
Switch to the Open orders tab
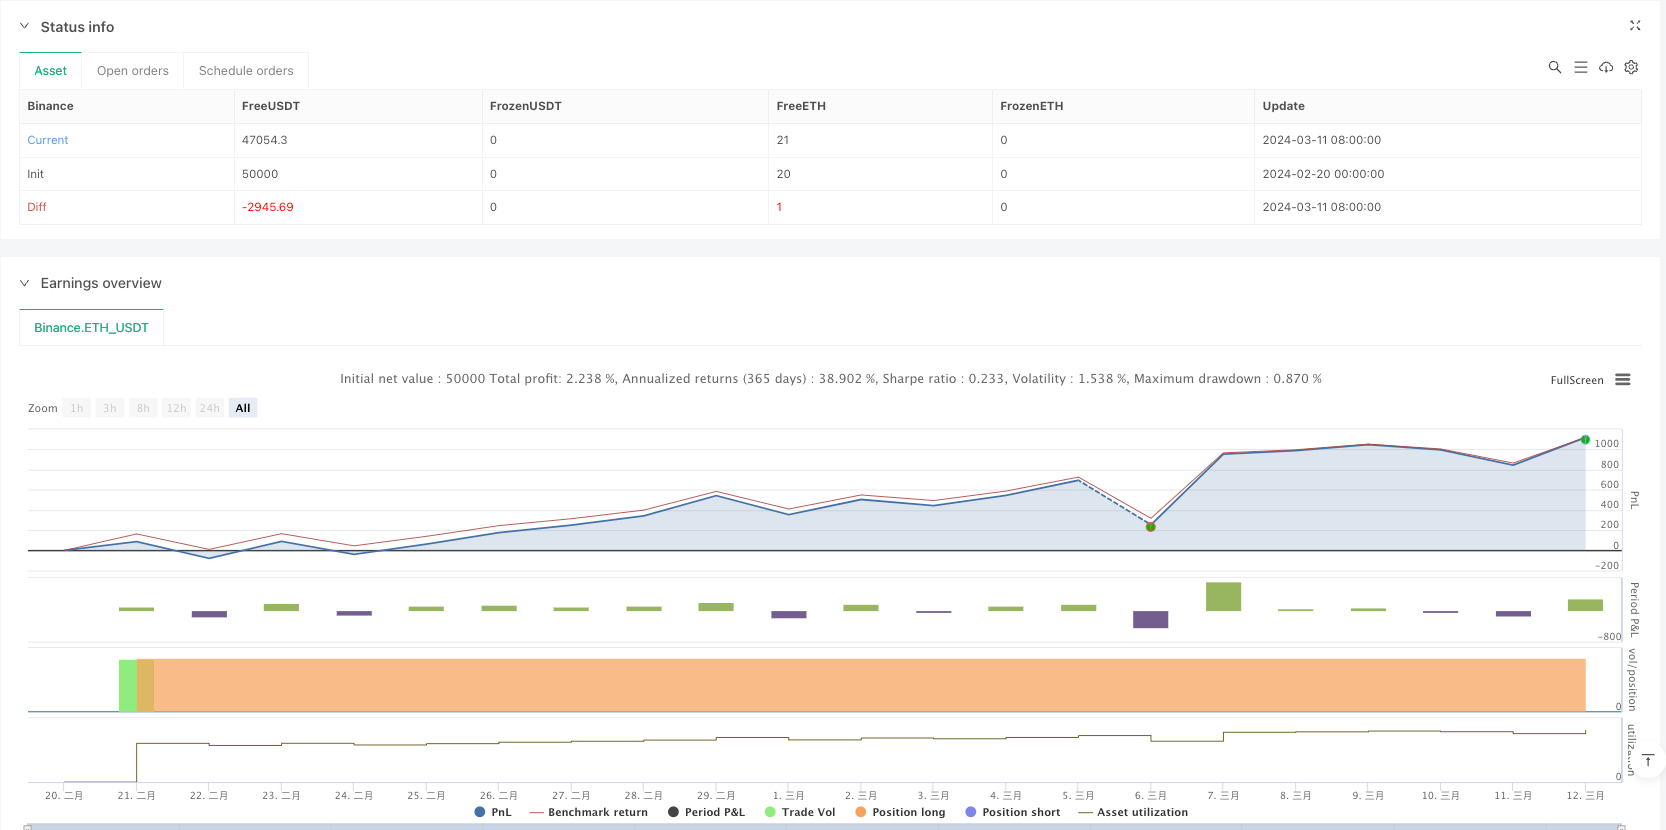pos(133,71)
